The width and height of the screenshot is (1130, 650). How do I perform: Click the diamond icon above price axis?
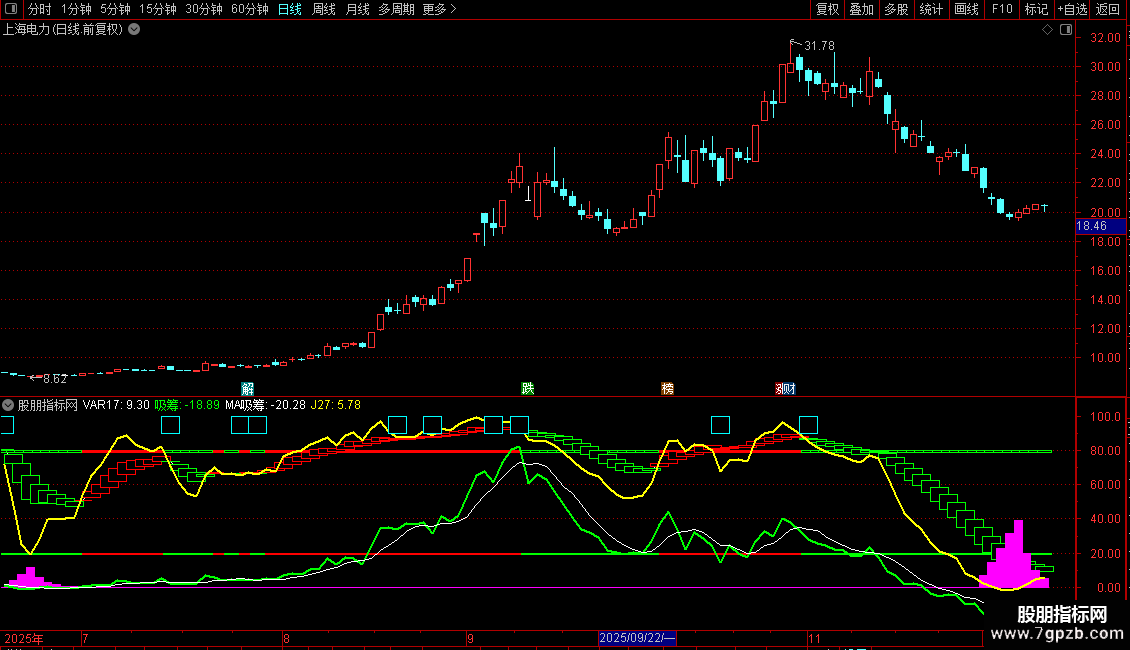pos(1047,30)
